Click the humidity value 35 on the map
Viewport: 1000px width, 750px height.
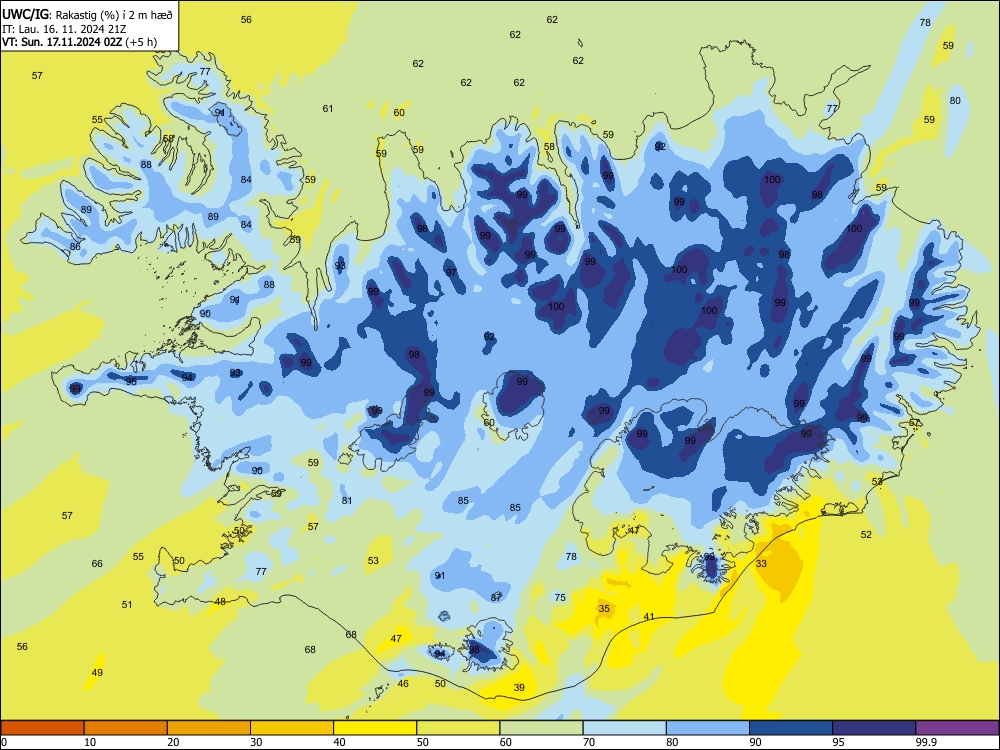pos(604,608)
